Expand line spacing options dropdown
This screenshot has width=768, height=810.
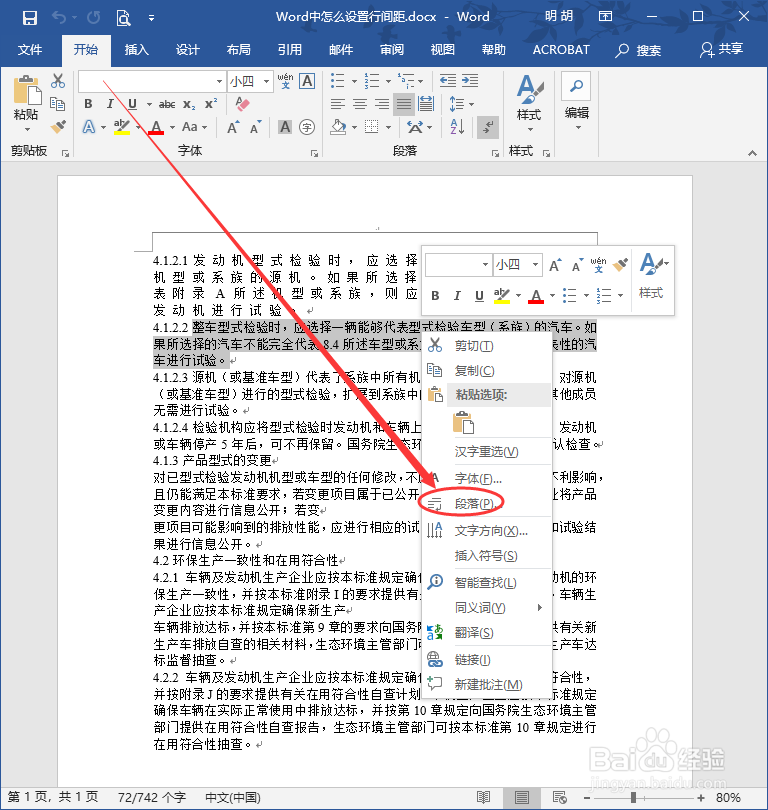coord(472,104)
